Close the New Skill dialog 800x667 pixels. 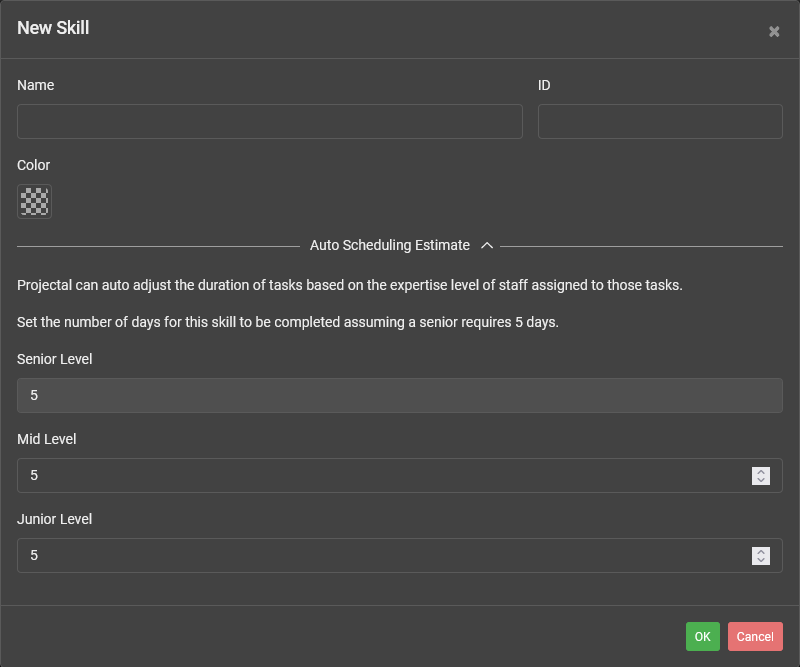tap(774, 30)
